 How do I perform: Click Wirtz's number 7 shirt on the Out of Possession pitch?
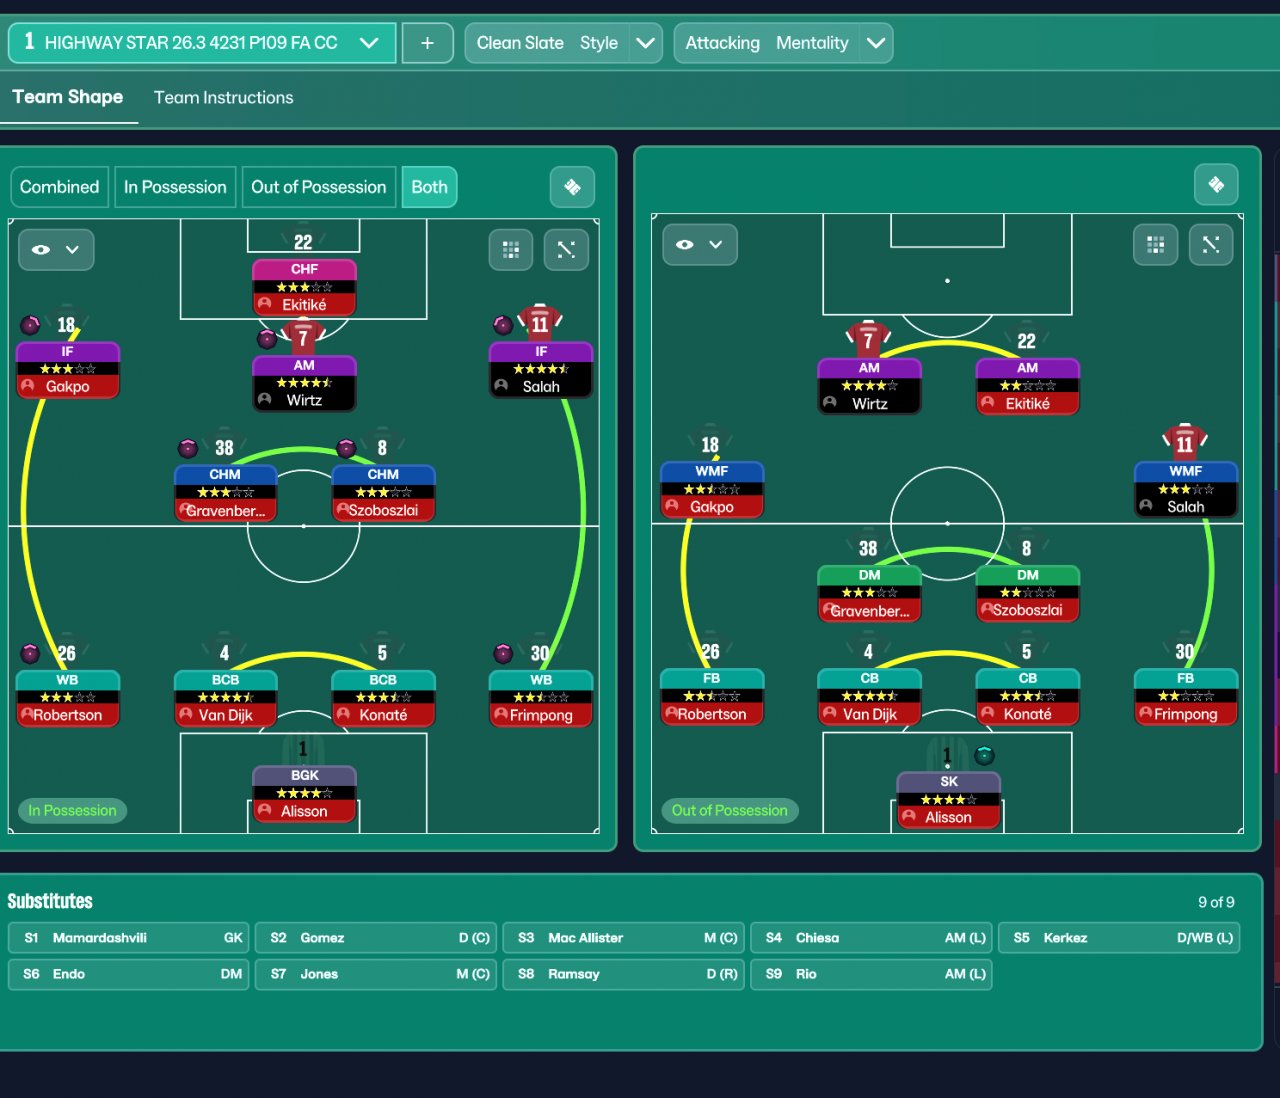coord(868,340)
